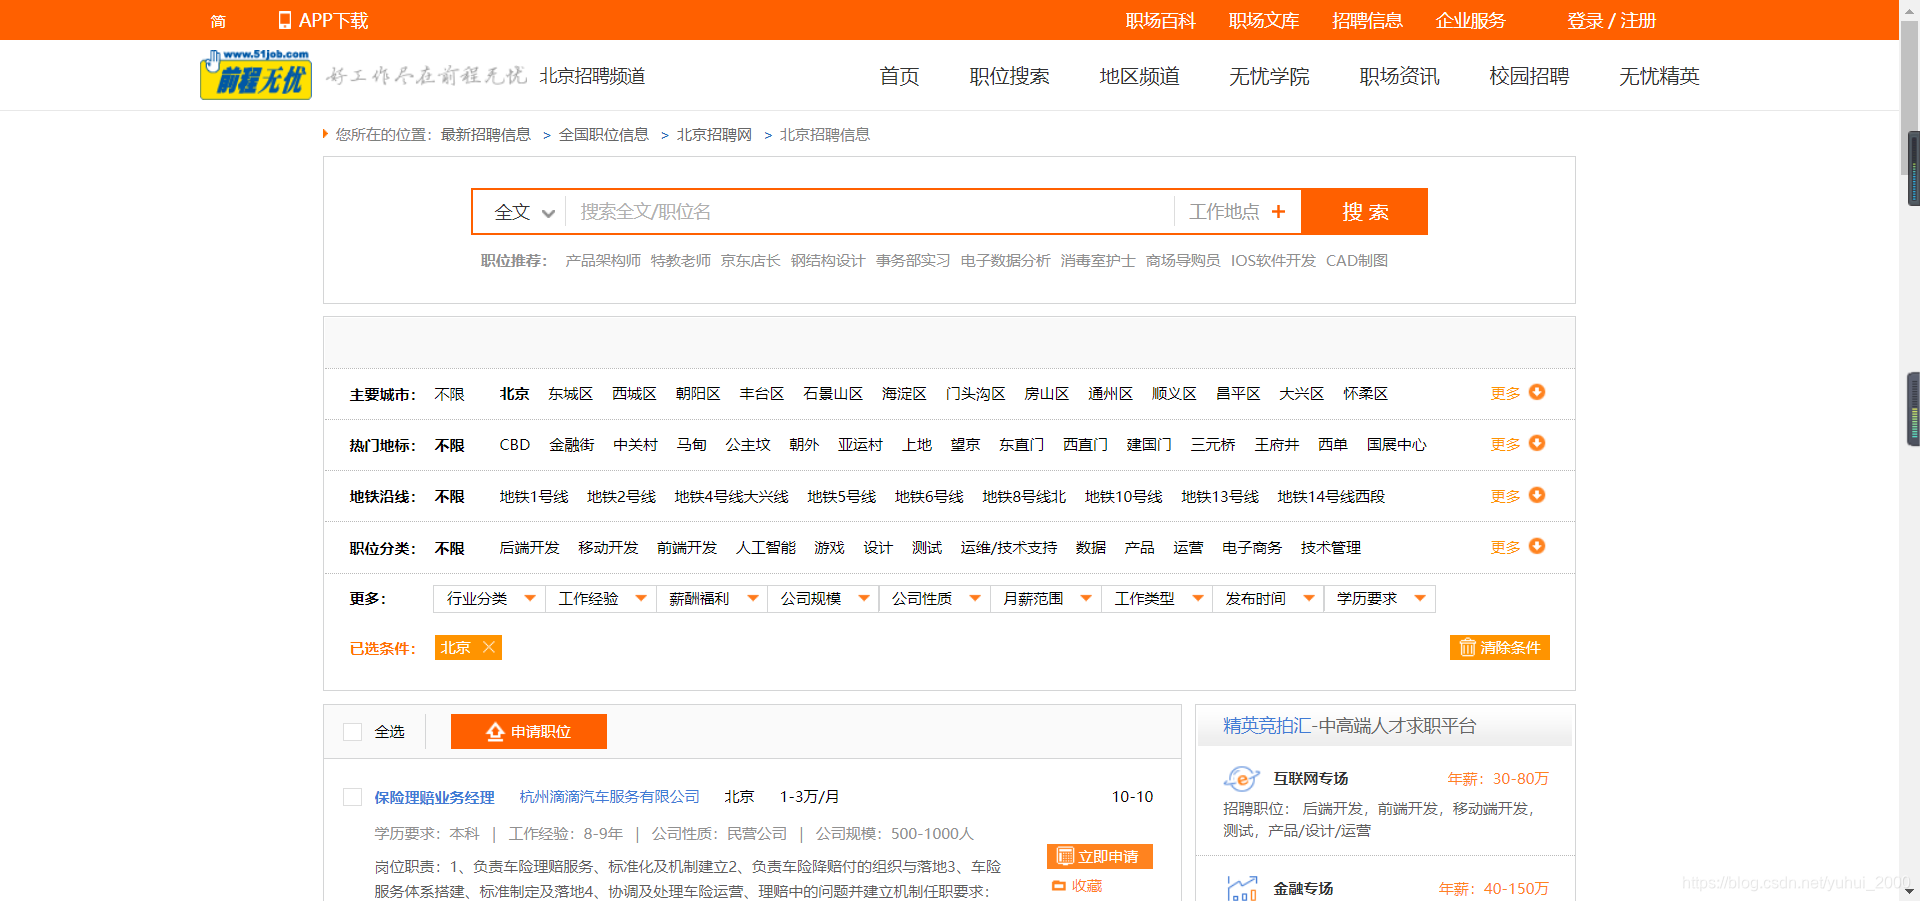Expand 更多 plus icon in 热门地标 row
The image size is (1920, 901).
[1537, 443]
